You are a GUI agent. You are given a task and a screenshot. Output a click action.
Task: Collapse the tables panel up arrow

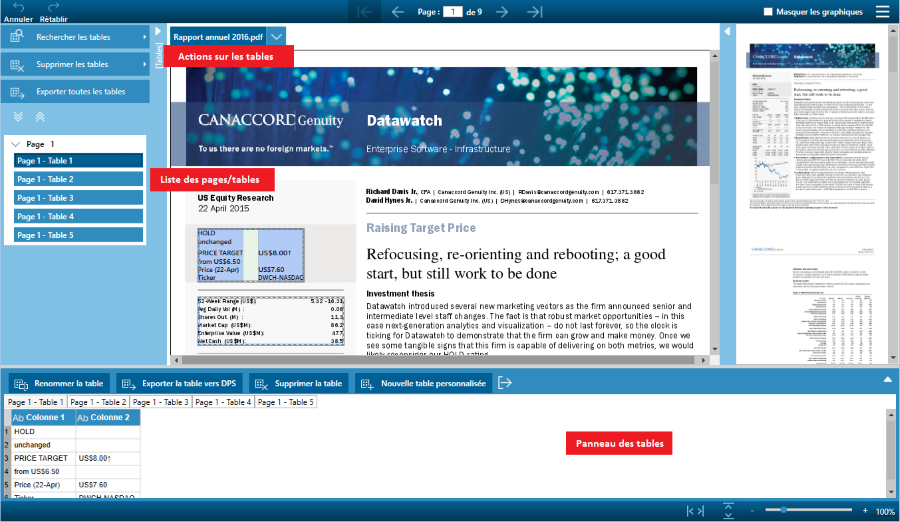[887, 380]
